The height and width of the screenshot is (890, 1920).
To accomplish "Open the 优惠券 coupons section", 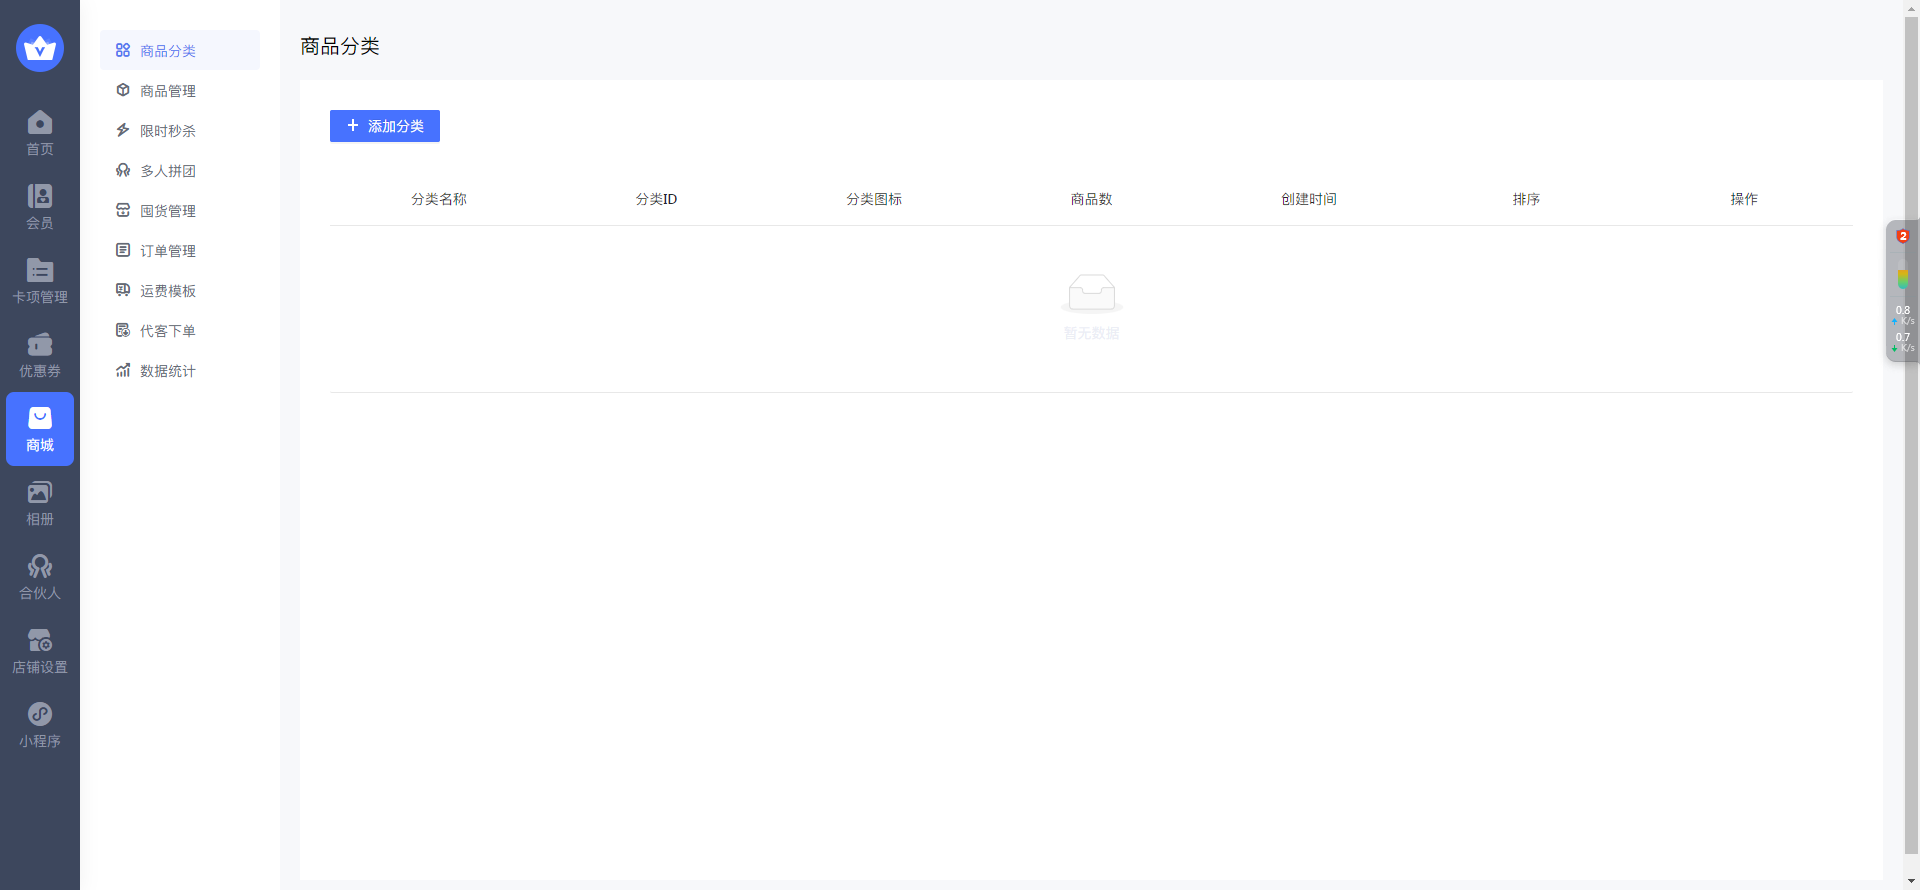I will click(x=40, y=355).
